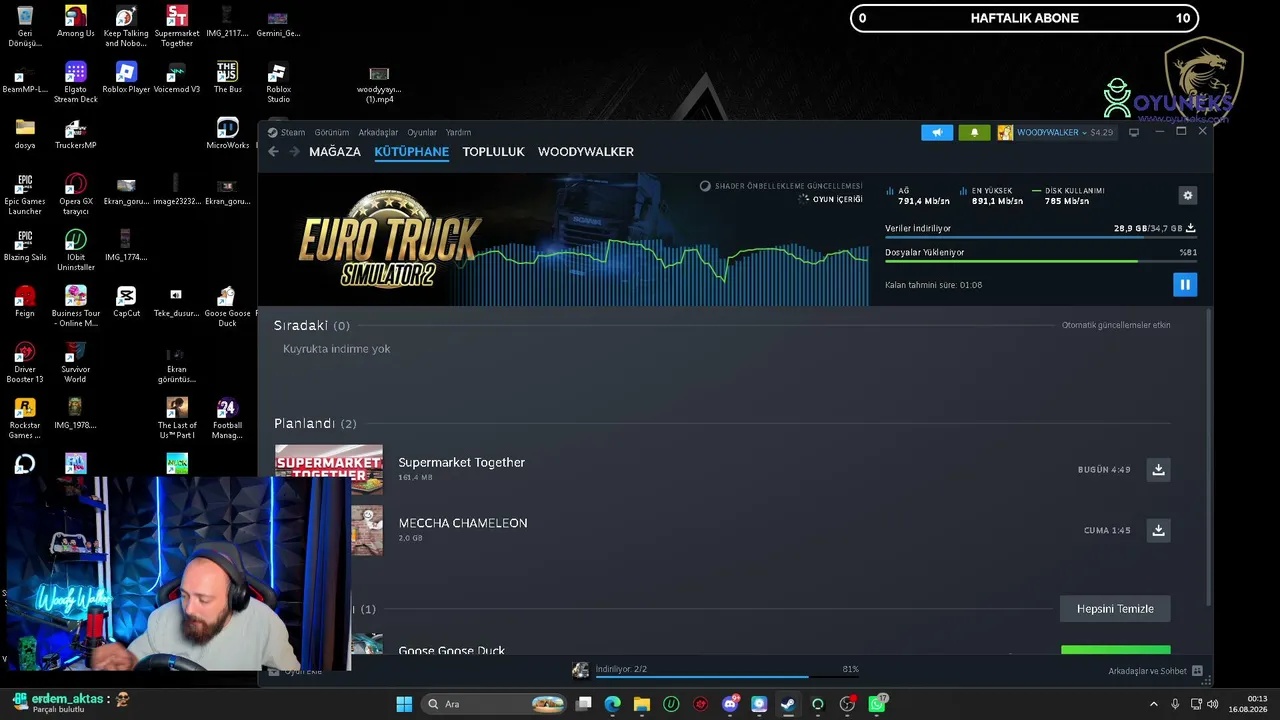1280x720 pixels.
Task: Switch to the TOPLULUK tab
Action: 493,152
